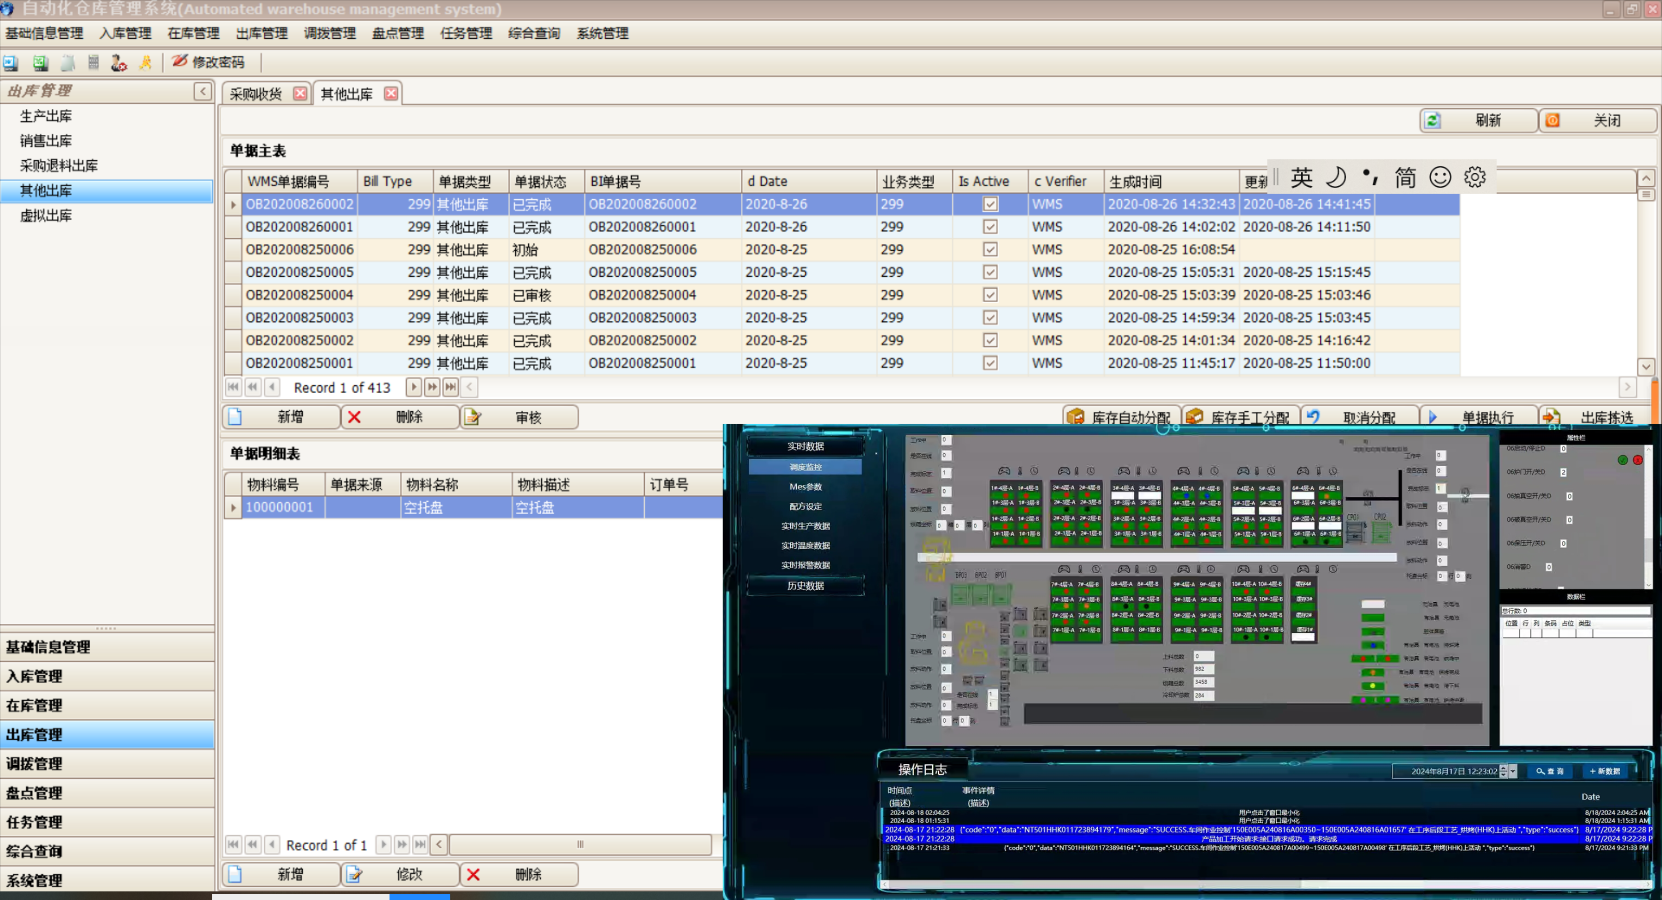Viewport: 1662px width, 900px height.
Task: Click the 审核 approve button
Action: [519, 417]
